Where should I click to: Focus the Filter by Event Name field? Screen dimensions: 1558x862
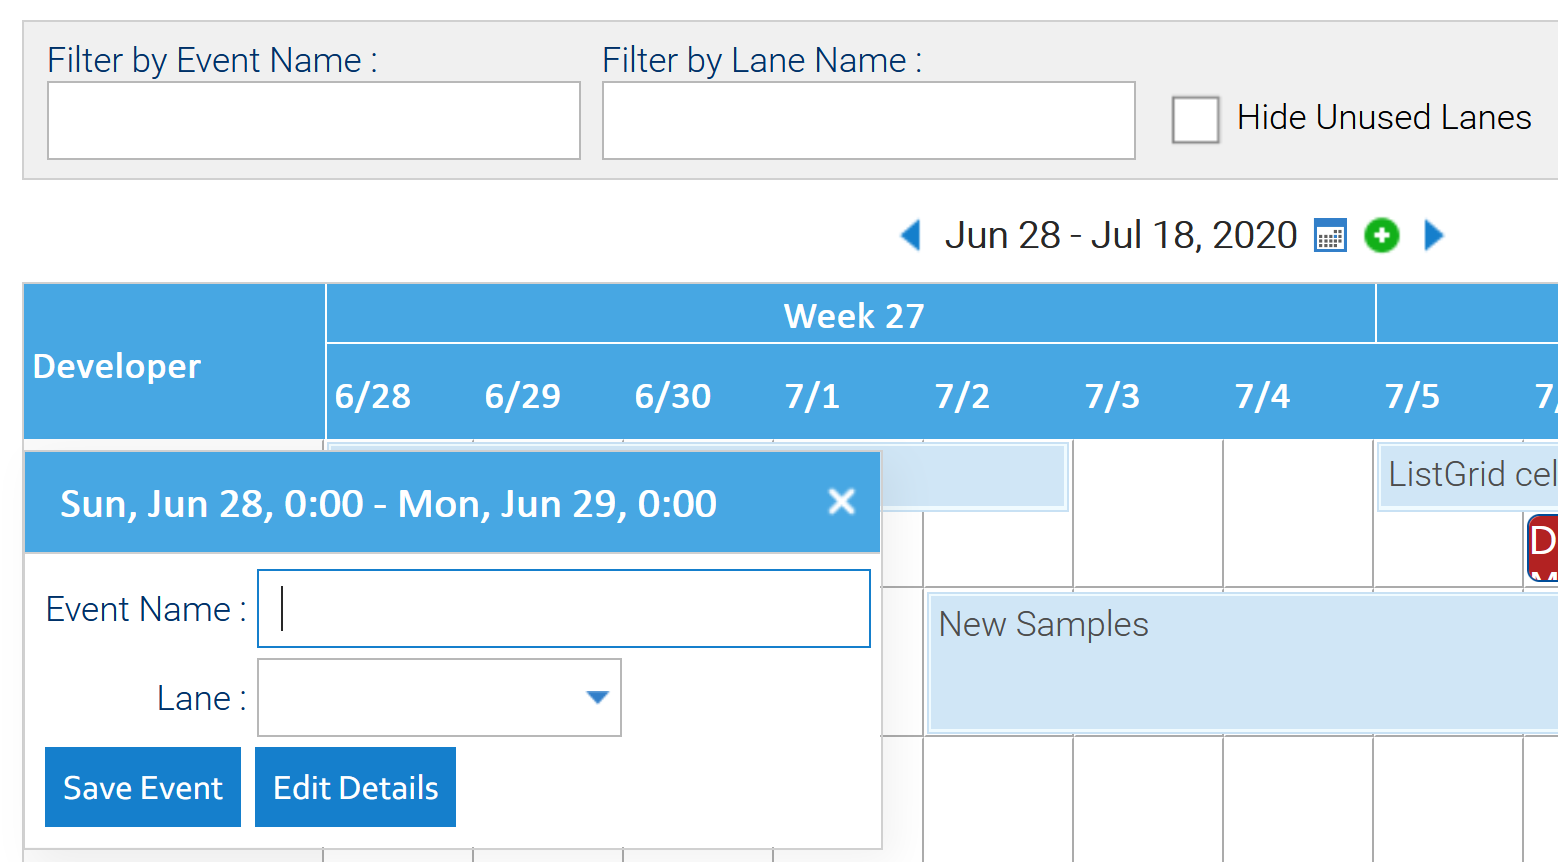coord(314,120)
